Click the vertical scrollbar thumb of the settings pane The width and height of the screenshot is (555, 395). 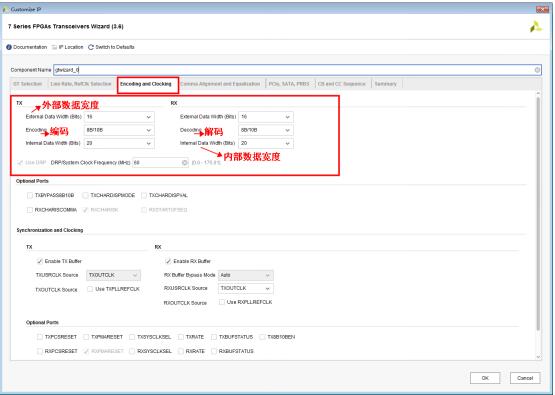tap(538, 214)
